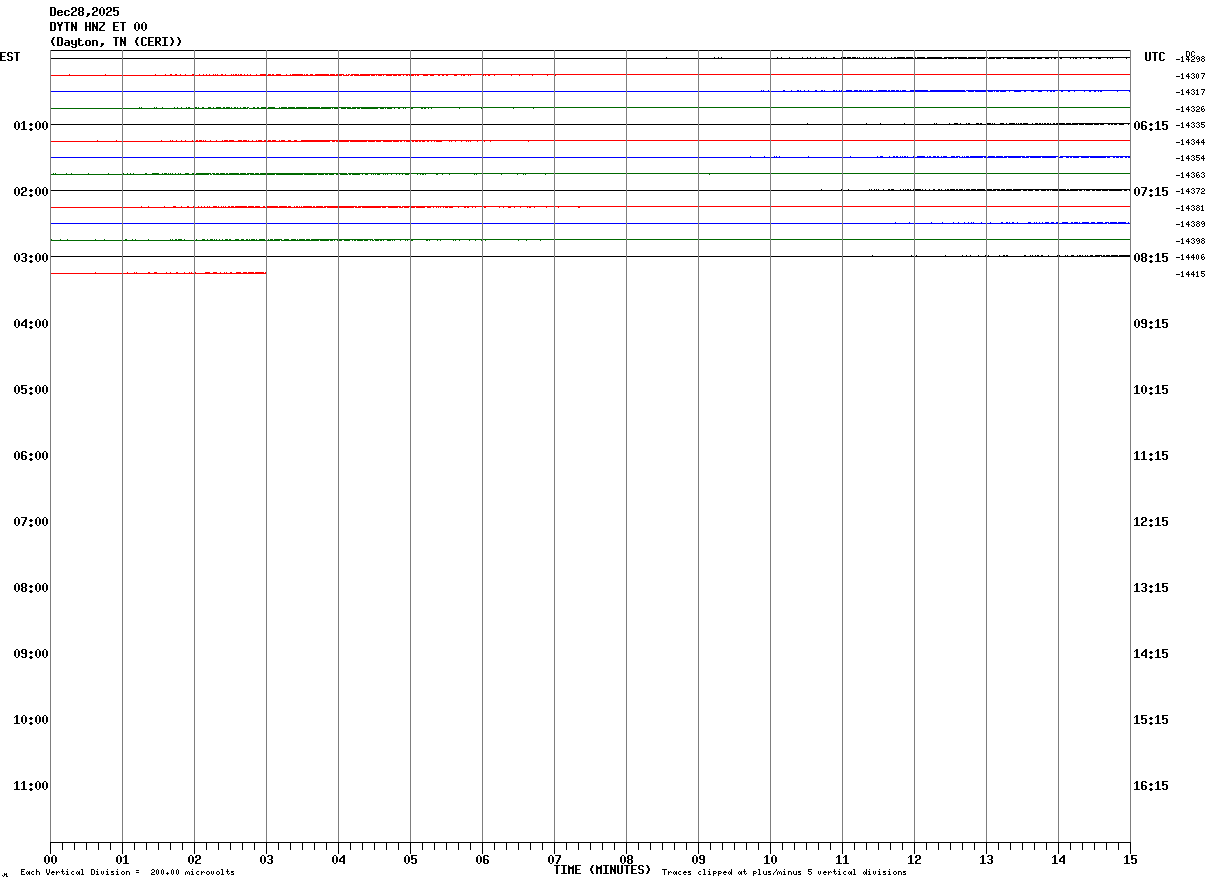Click the 'UTC' timezone label

point(1155,57)
